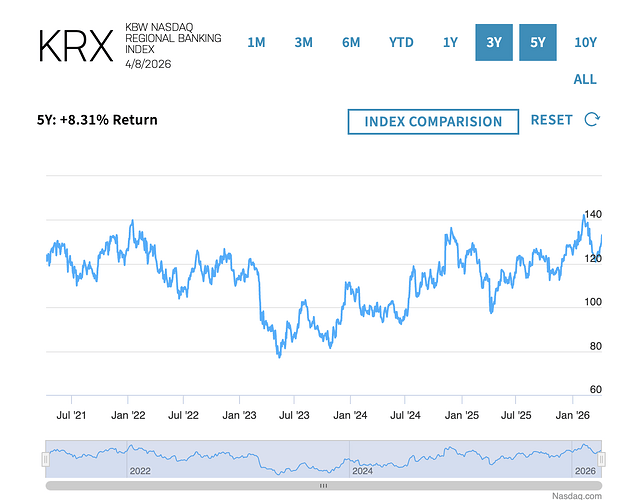Click the 140 y-axis label

(593, 215)
